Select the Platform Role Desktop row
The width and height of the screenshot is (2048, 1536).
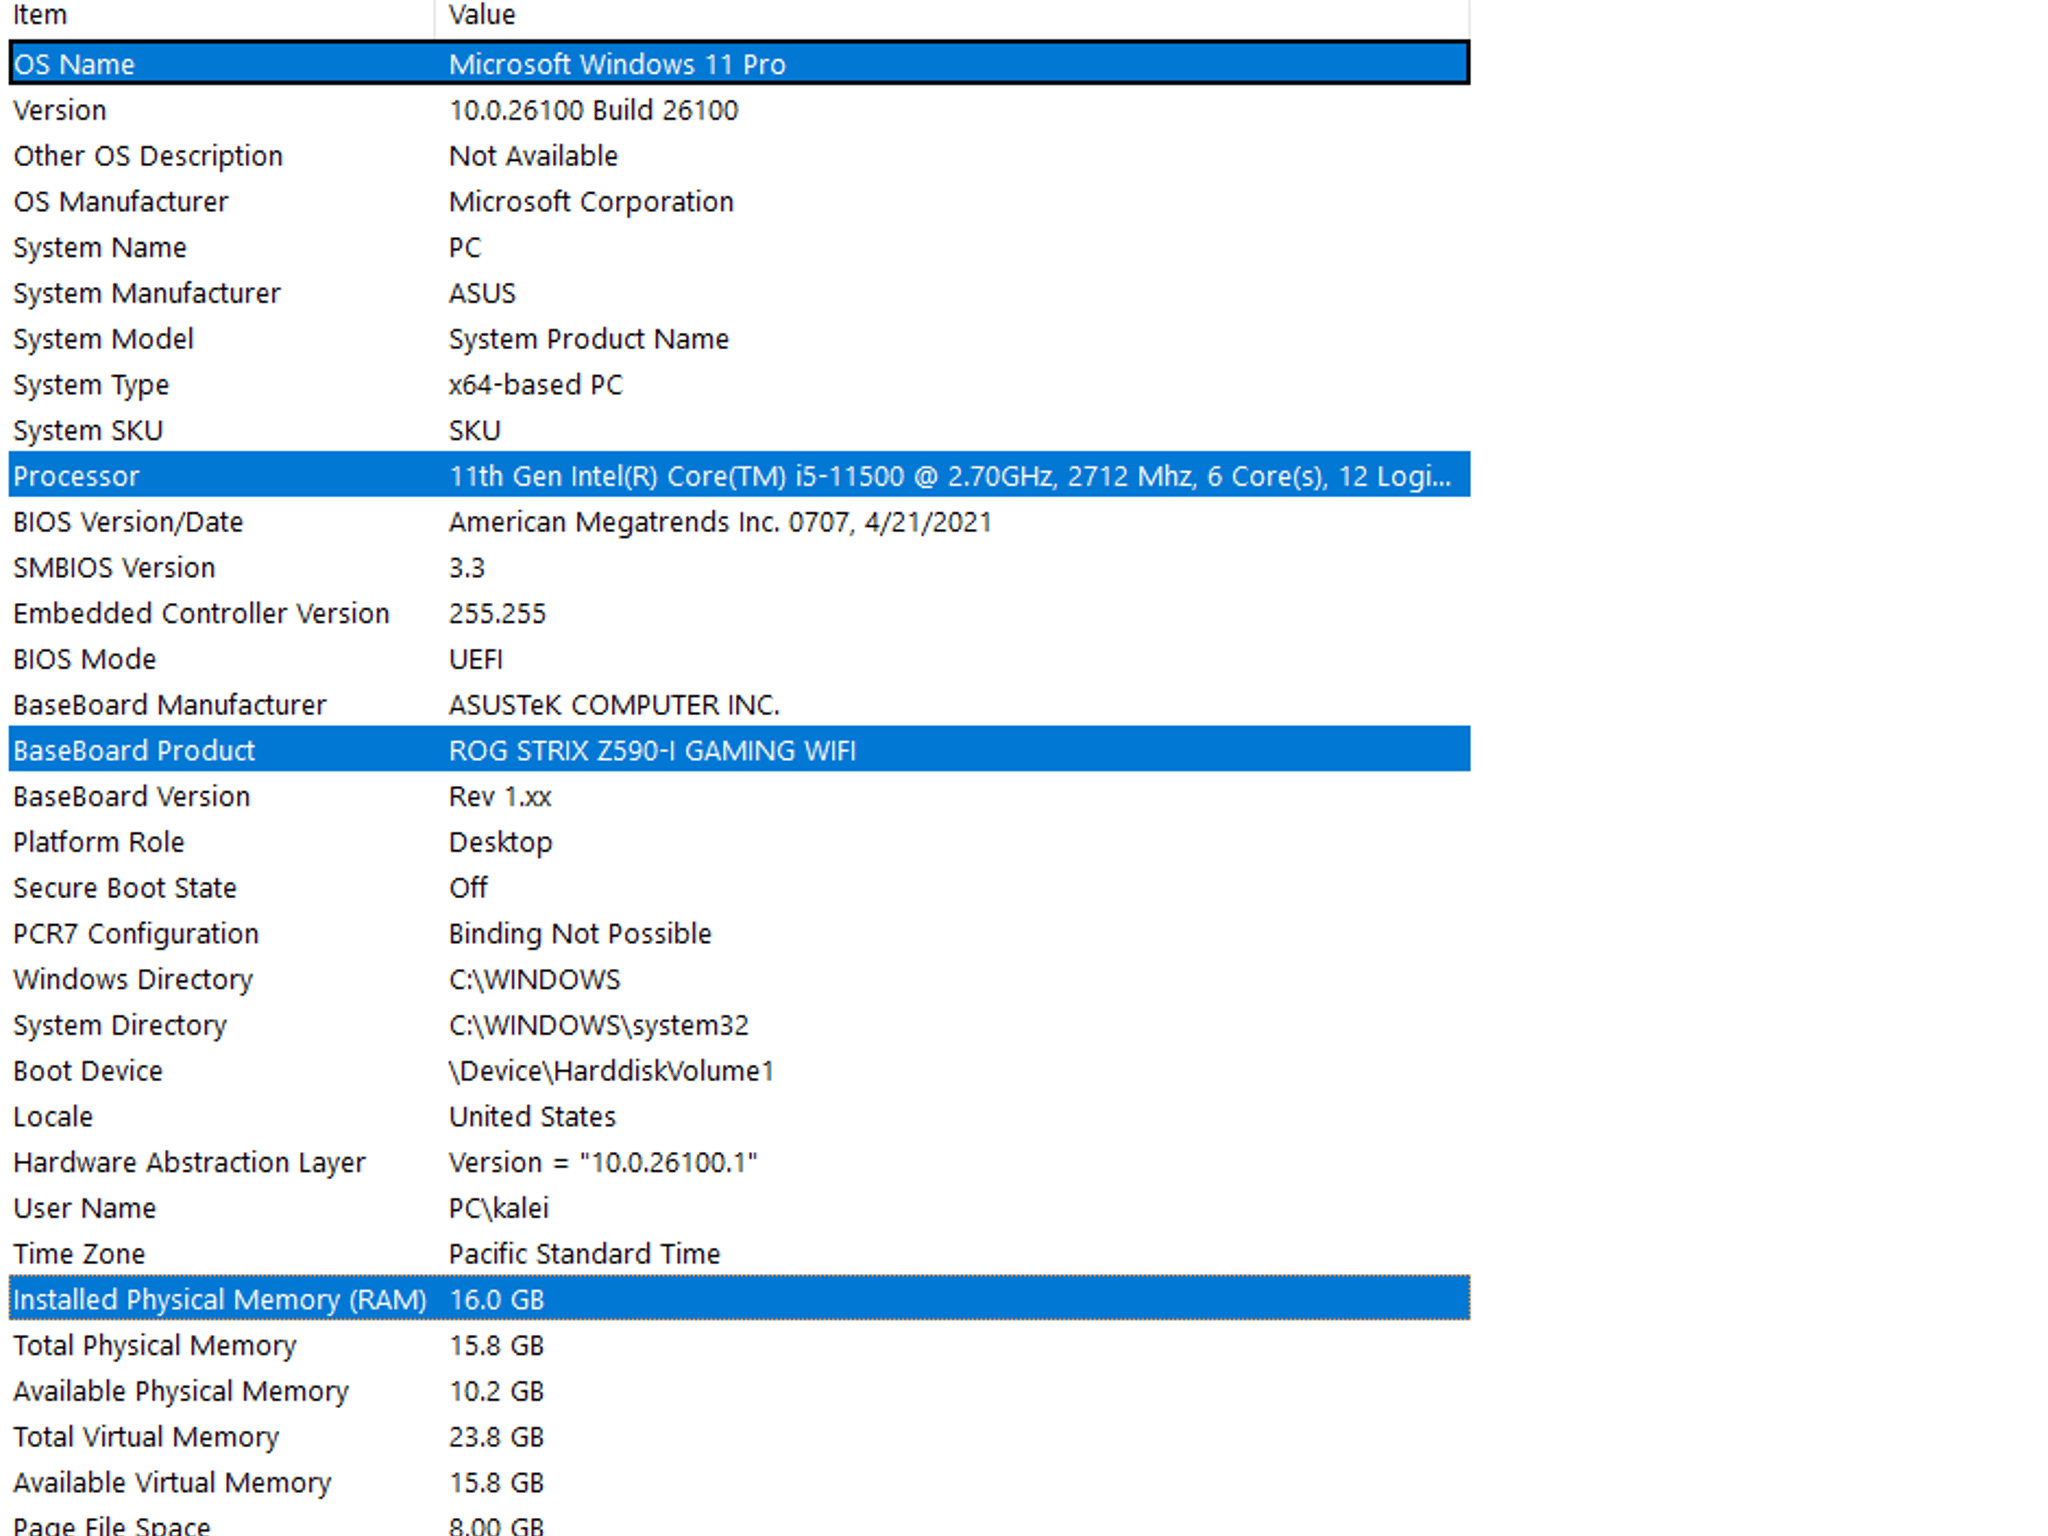[x=400, y=841]
